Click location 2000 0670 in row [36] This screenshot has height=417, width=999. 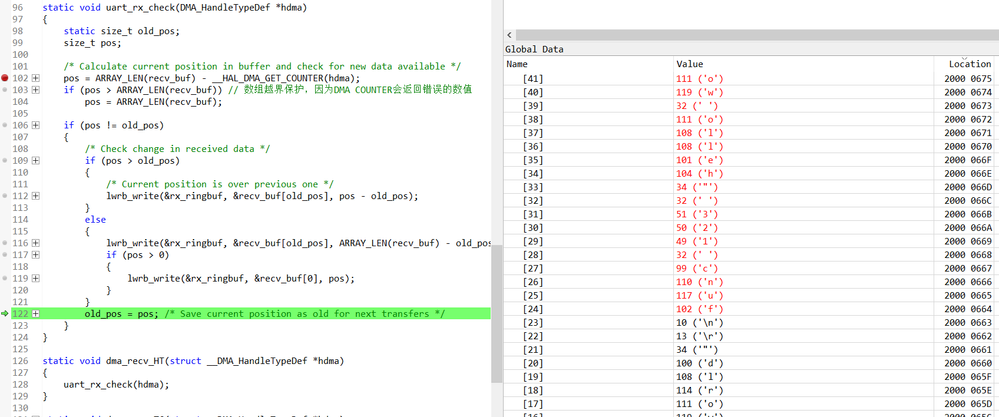(968, 146)
